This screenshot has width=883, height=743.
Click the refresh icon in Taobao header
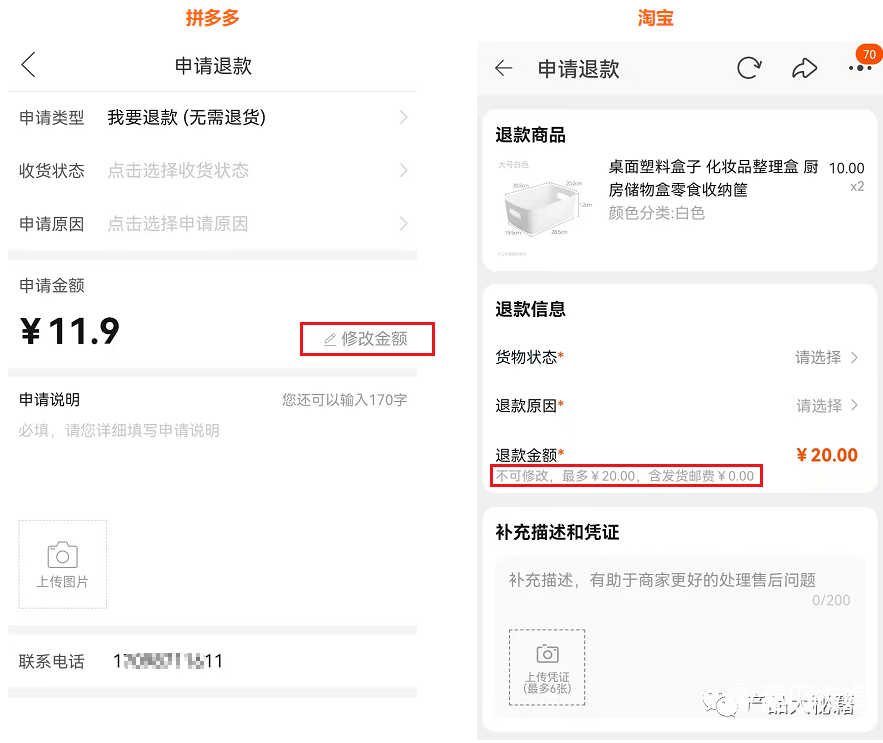pyautogui.click(x=748, y=68)
